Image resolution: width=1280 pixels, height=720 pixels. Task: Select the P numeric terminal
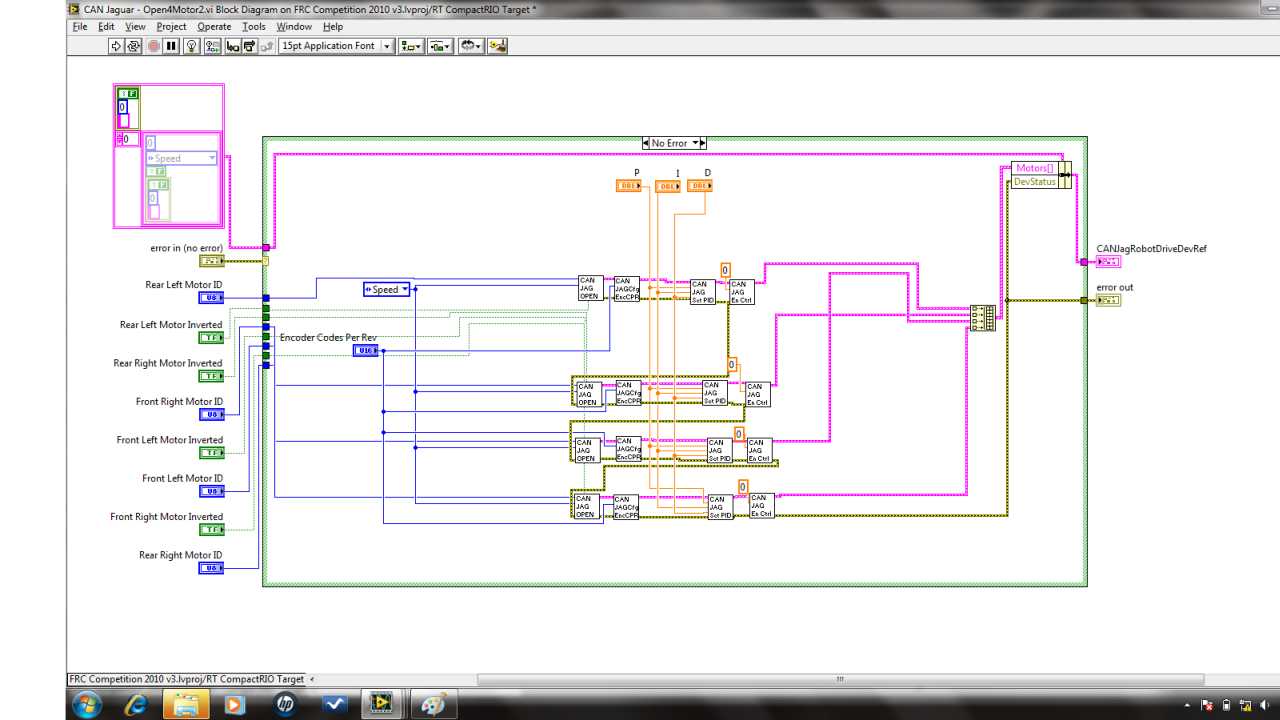[629, 186]
